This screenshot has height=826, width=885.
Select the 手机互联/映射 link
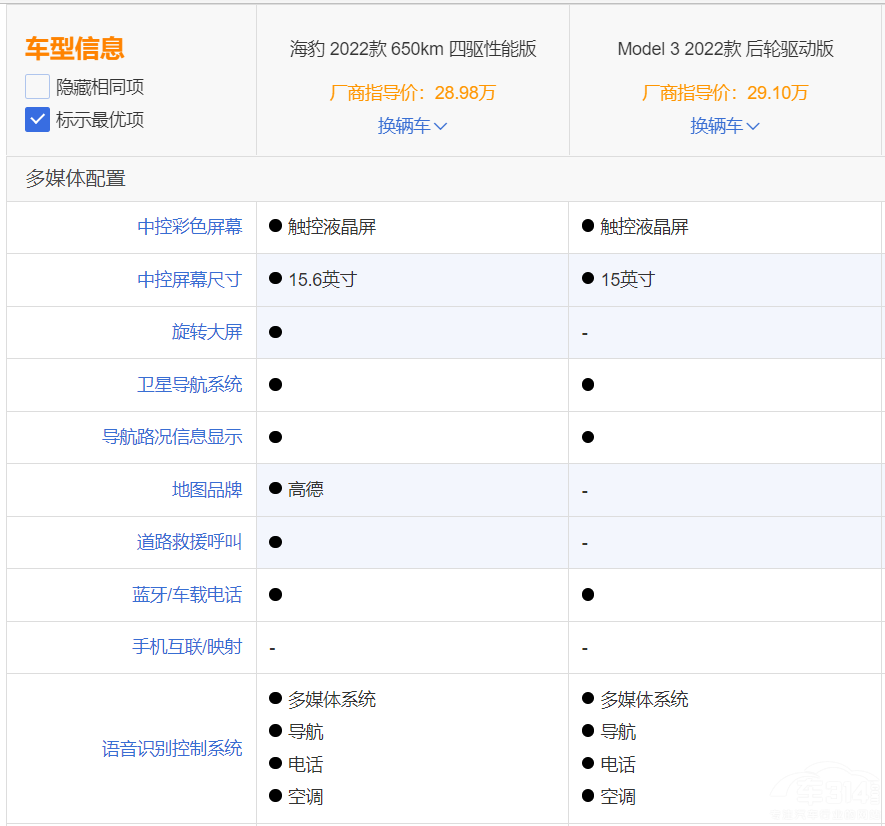pos(190,647)
